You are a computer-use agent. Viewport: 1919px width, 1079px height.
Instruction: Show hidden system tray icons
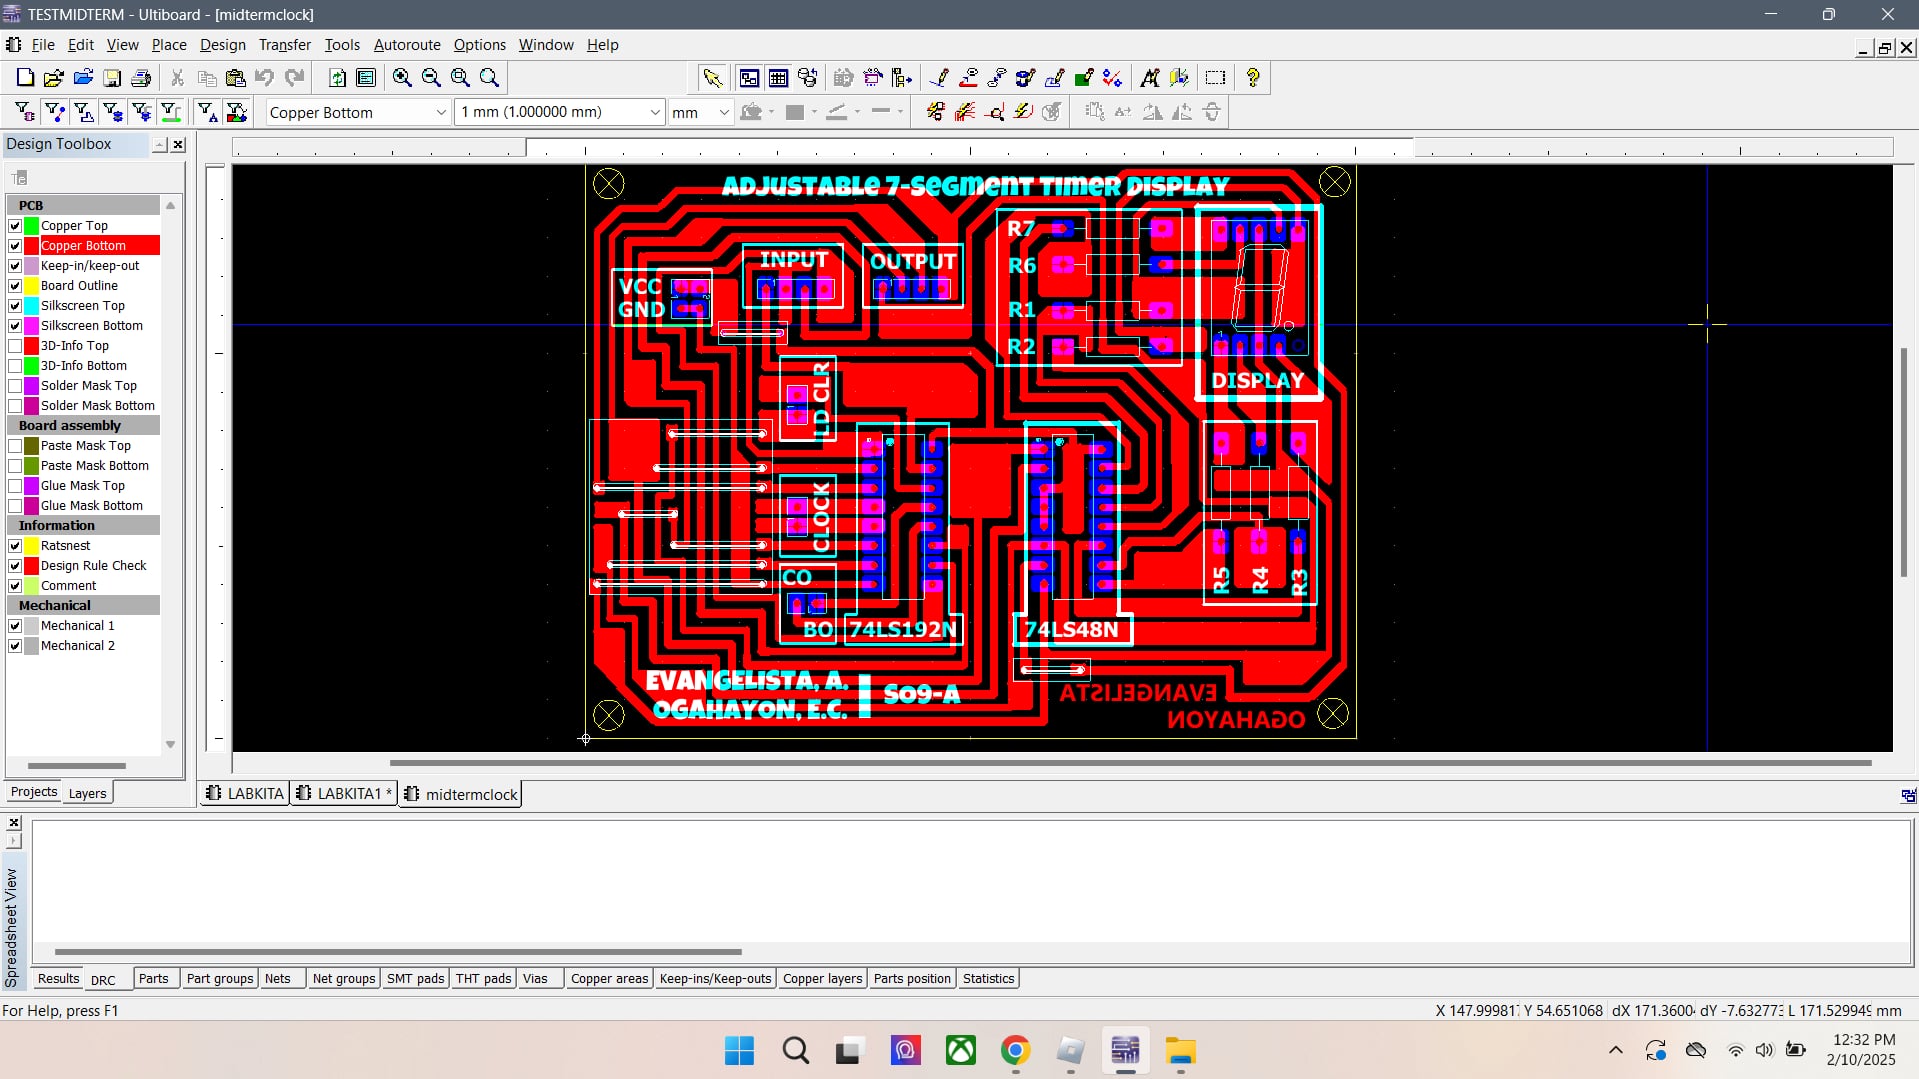[x=1615, y=1050]
